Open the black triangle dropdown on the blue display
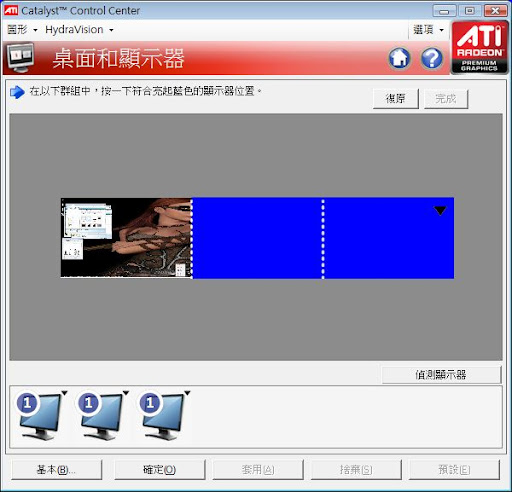512x492 pixels. (440, 210)
